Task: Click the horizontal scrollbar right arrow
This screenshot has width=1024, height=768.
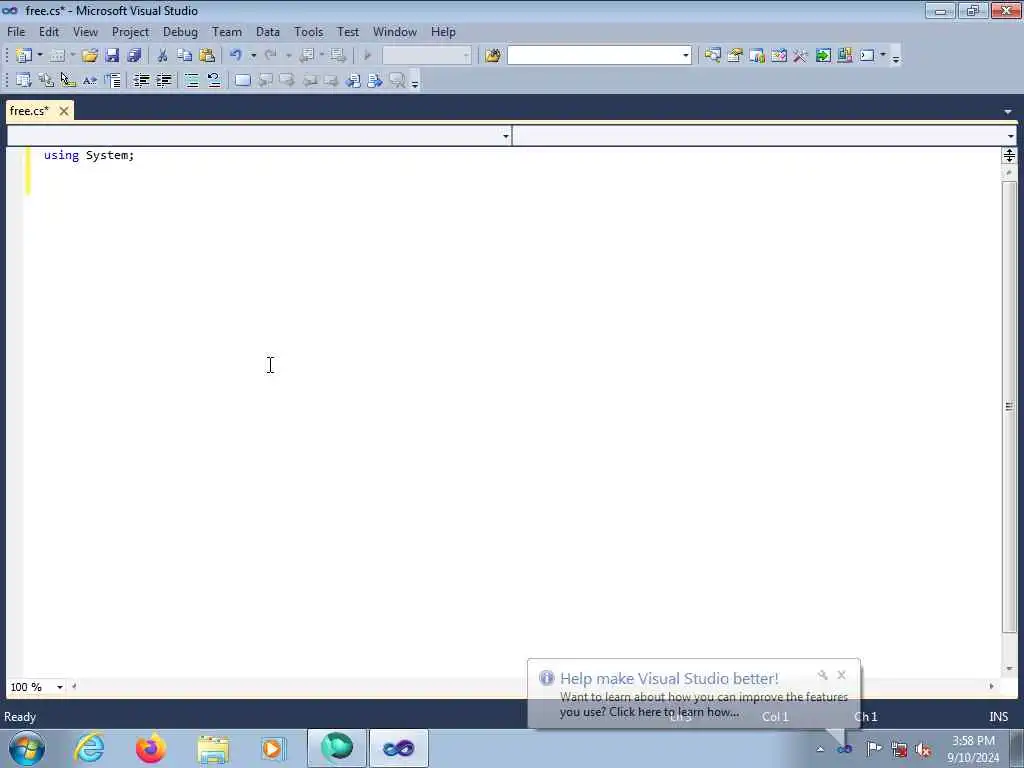Action: point(991,686)
